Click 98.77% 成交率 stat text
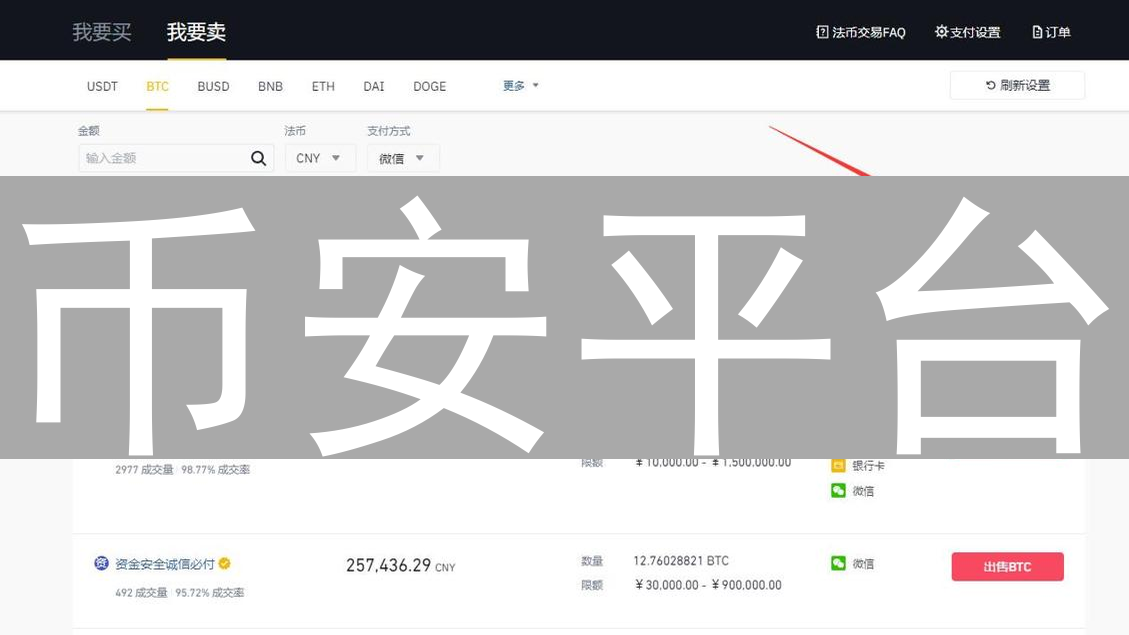The height and width of the screenshot is (635, 1129). pos(215,469)
